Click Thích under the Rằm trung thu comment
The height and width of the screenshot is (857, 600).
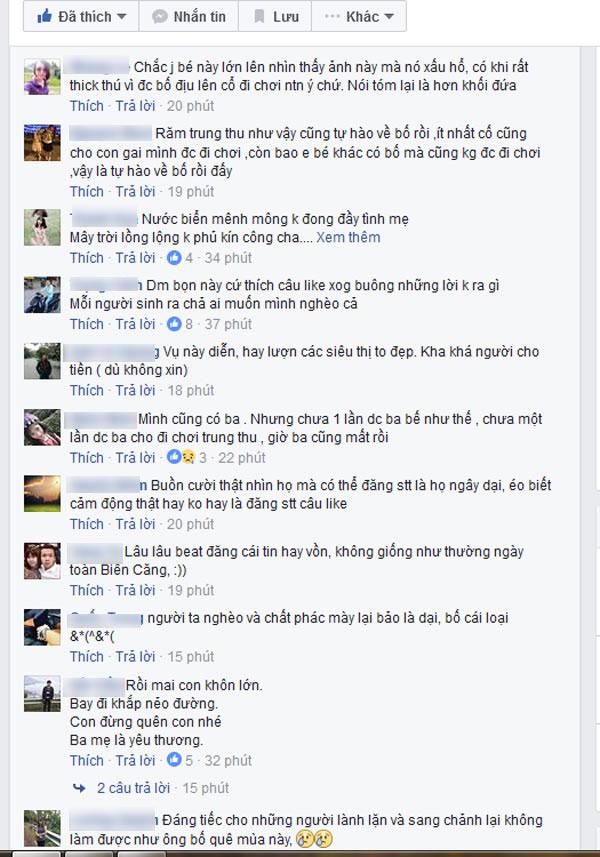pyautogui.click(x=86, y=191)
